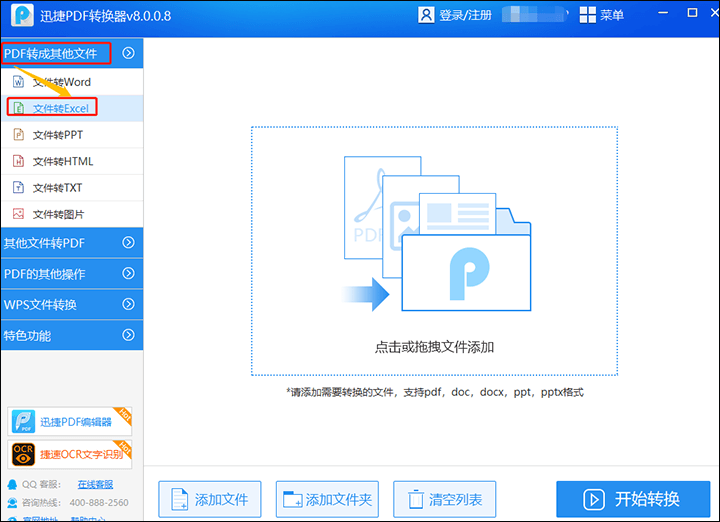720x522 pixels.
Task: Click the trash can icon
Action: [416, 499]
